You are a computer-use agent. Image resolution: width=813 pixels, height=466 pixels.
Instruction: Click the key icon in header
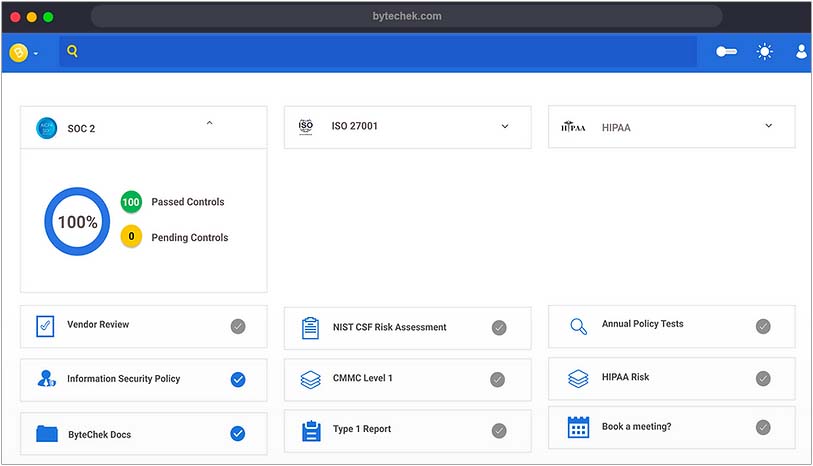coord(726,51)
